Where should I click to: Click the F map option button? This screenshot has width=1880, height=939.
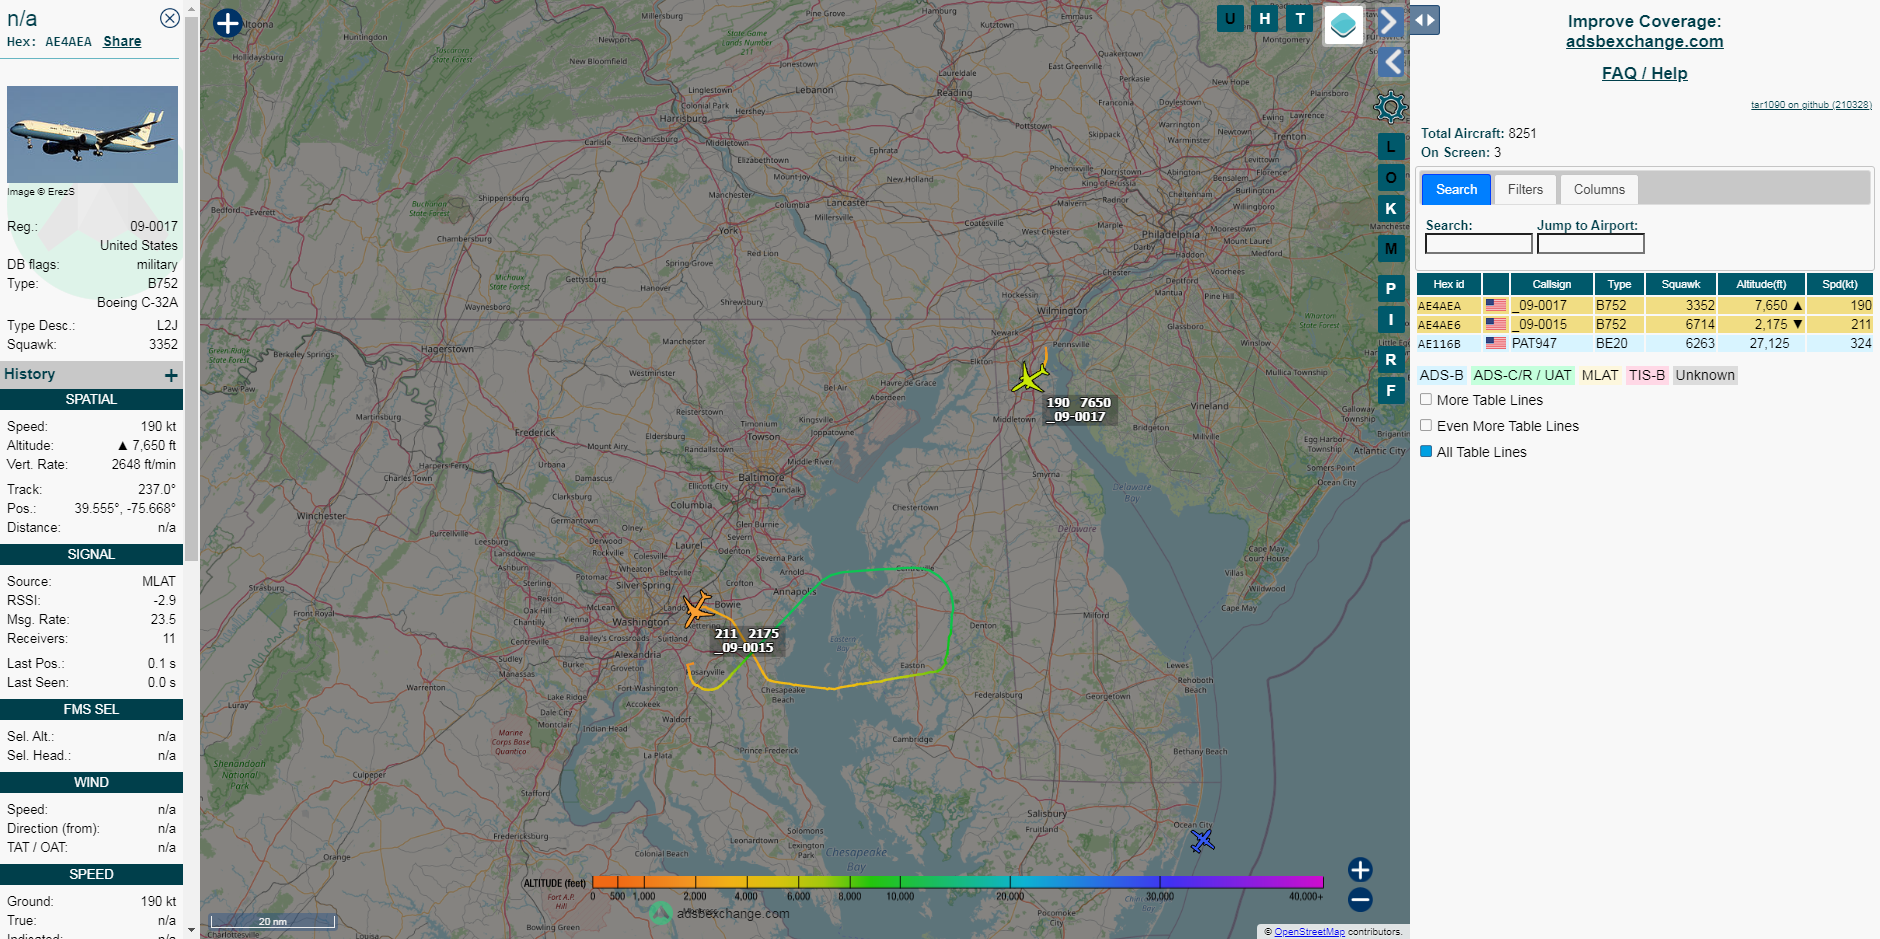1391,391
